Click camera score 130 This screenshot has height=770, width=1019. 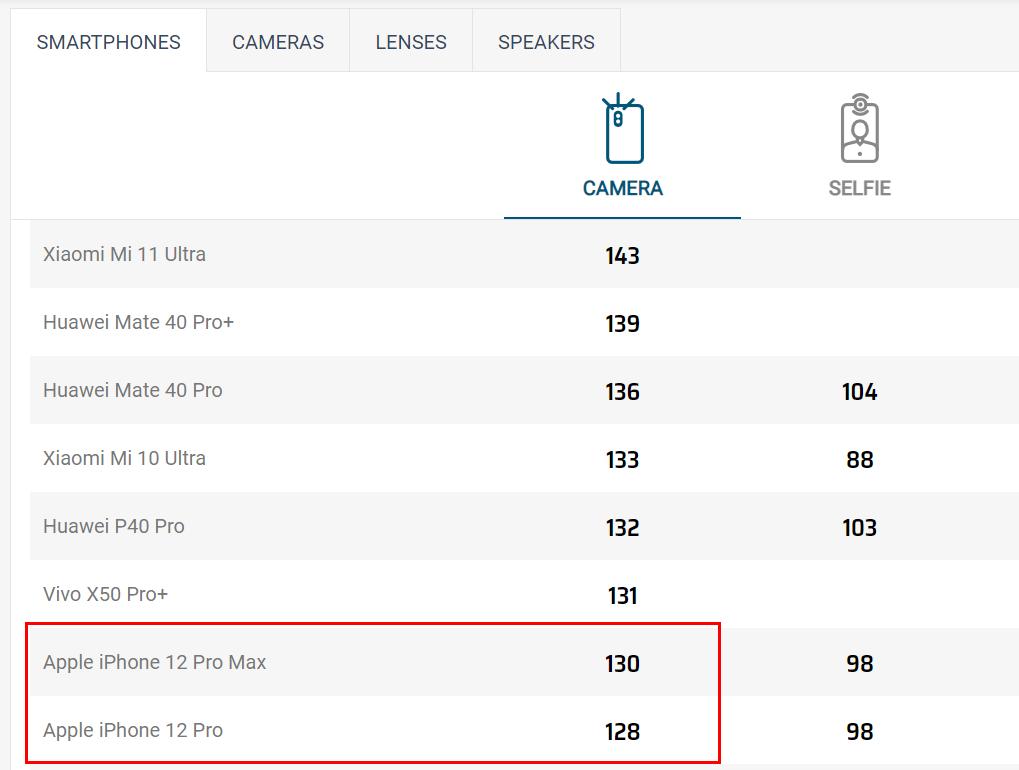point(622,664)
